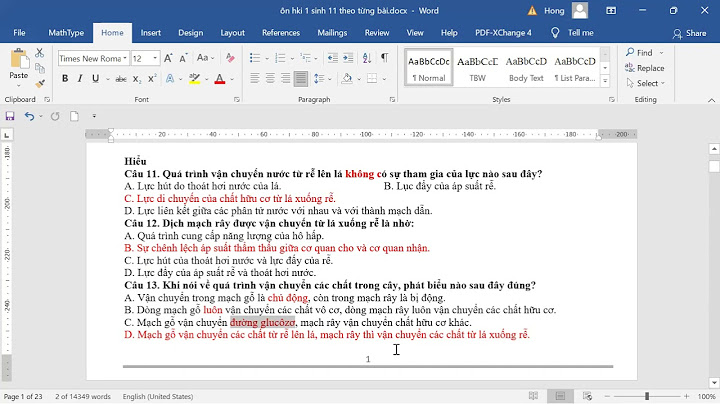Switch to the Layout tab
The height and width of the screenshot is (404, 720).
pos(232,33)
